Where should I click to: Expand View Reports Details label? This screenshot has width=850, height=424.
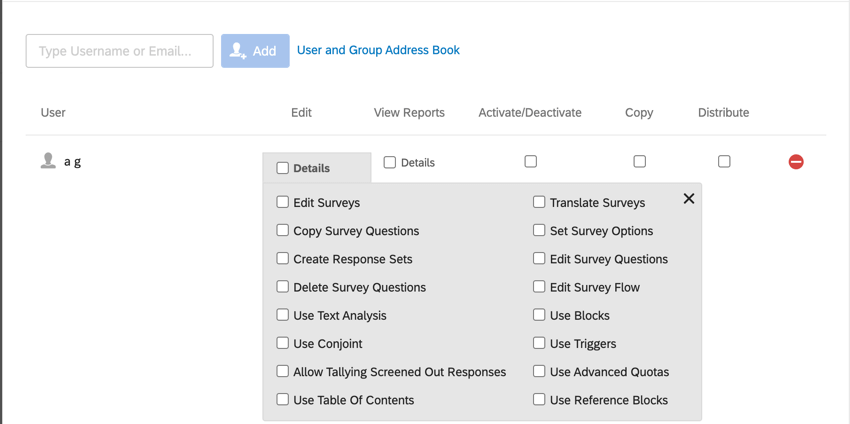pyautogui.click(x=418, y=163)
